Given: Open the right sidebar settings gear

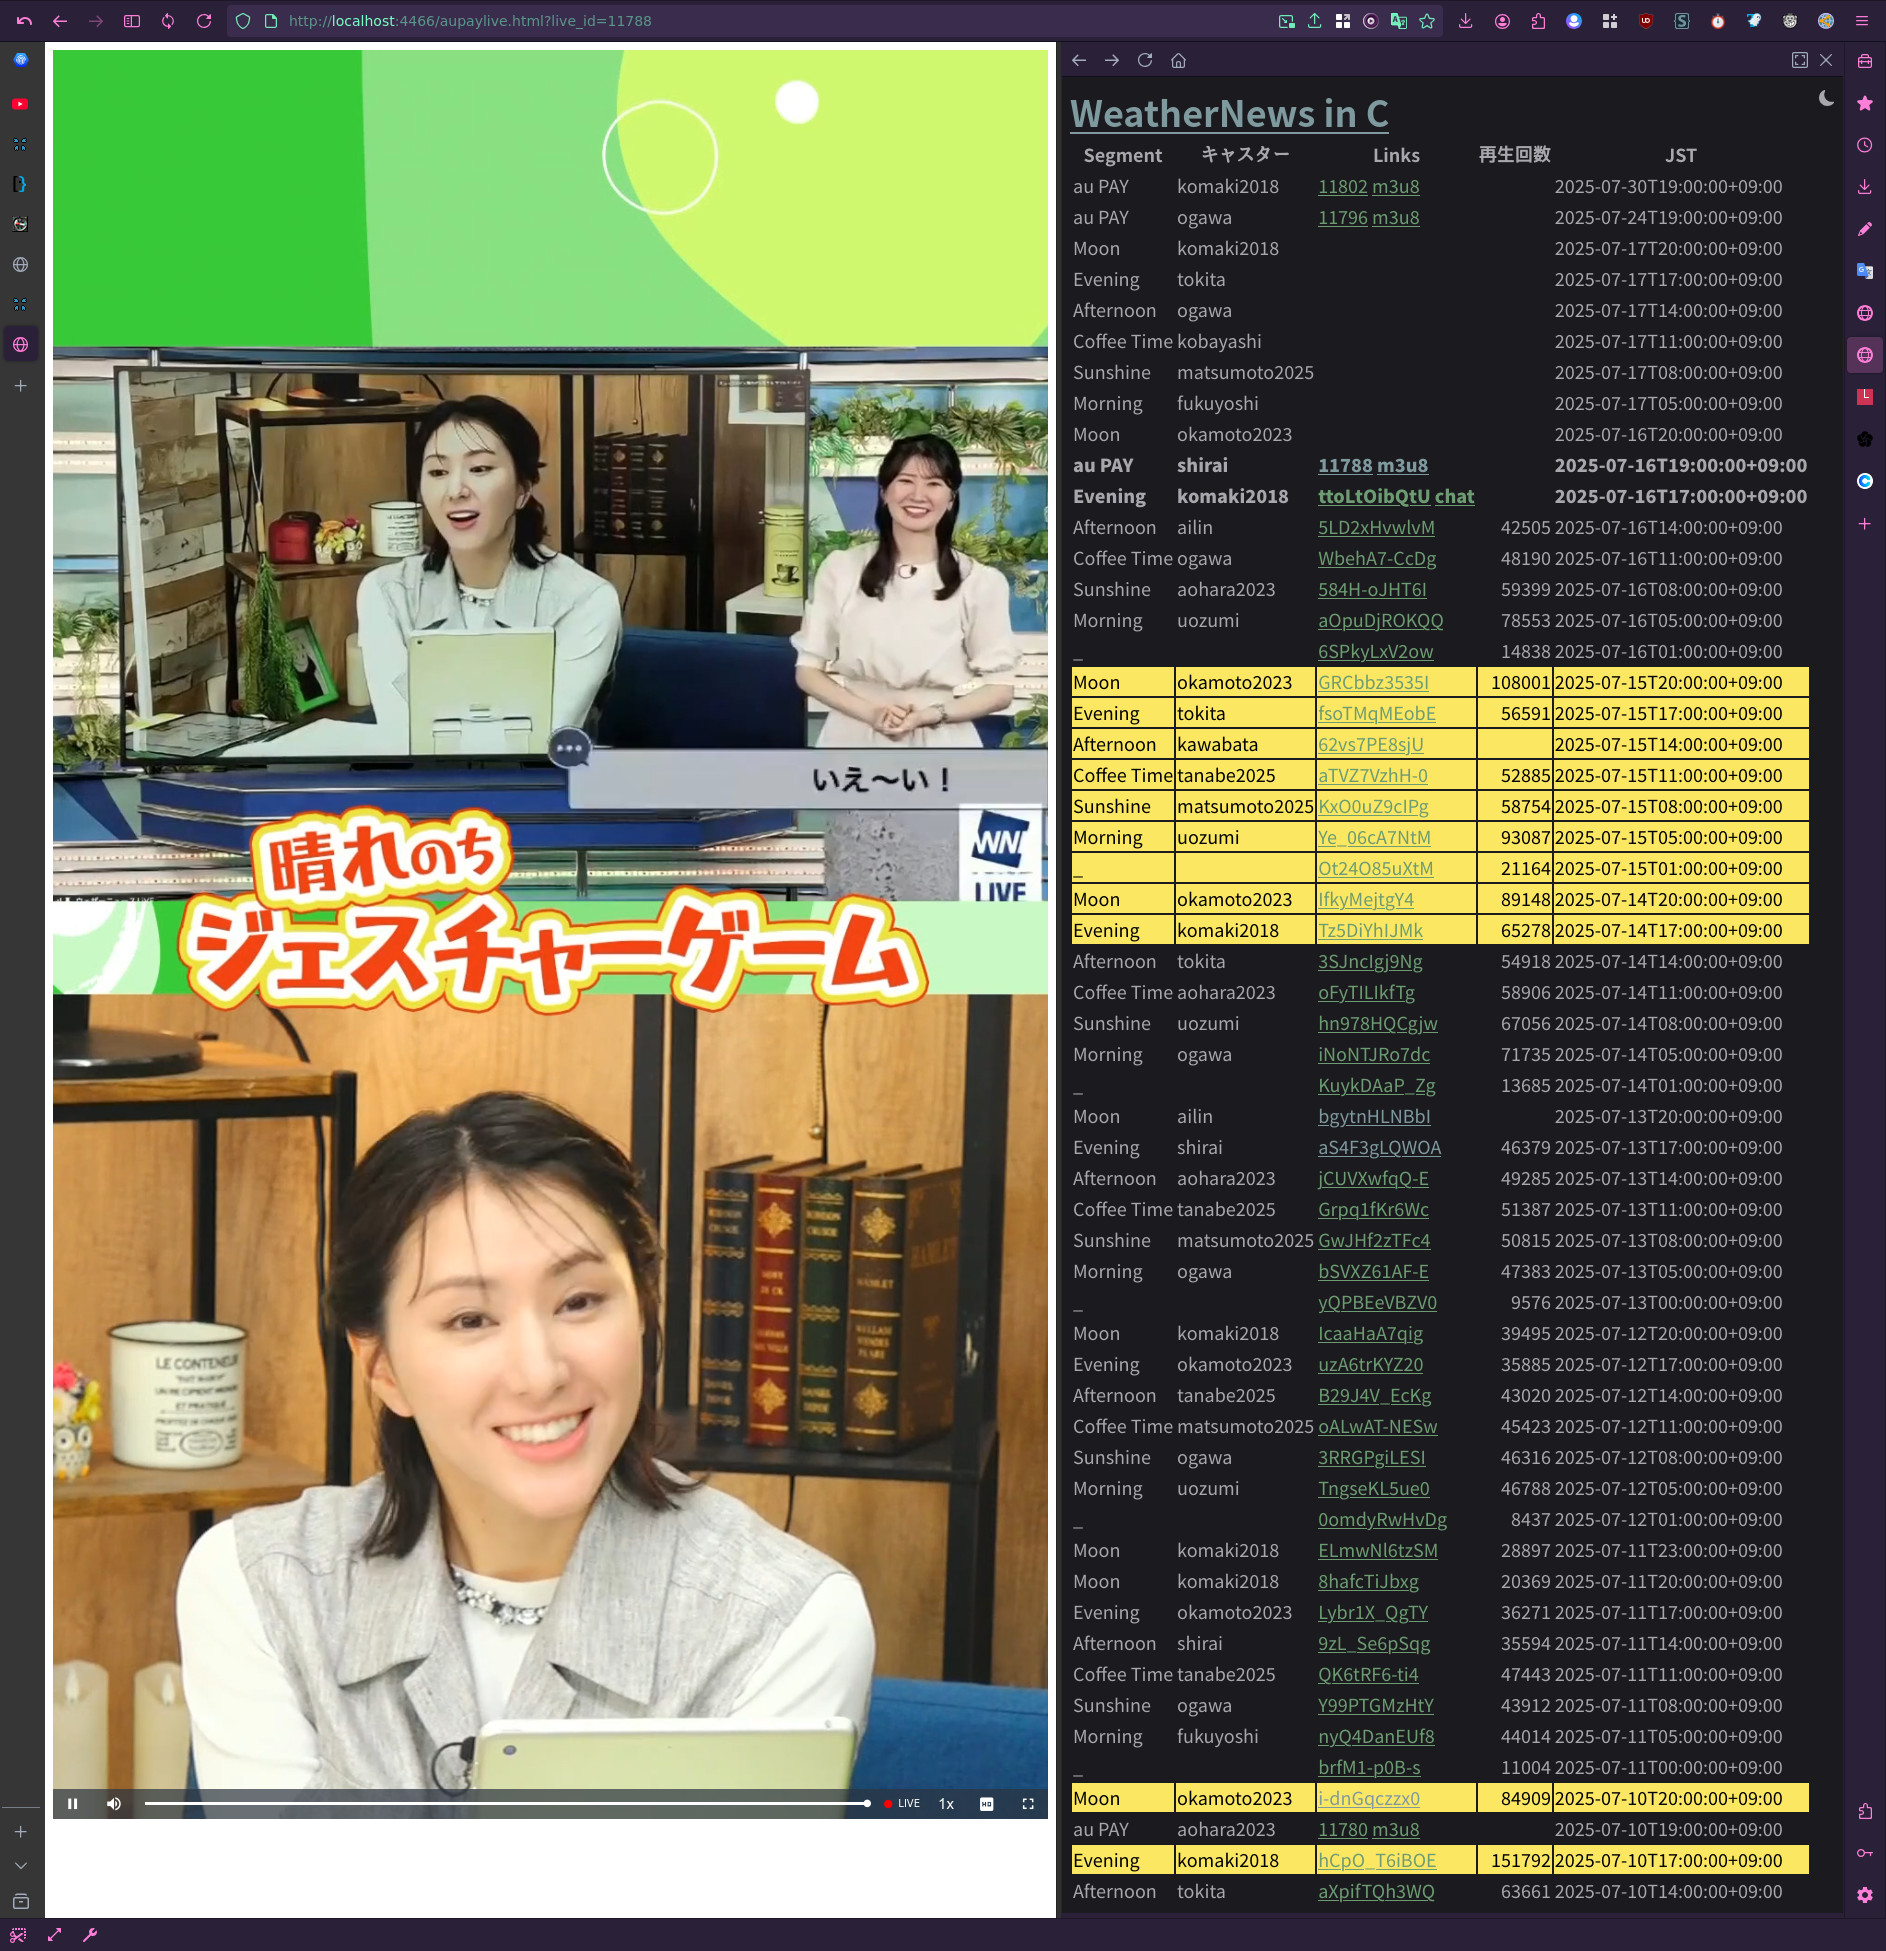Looking at the screenshot, I should pyautogui.click(x=1865, y=1895).
